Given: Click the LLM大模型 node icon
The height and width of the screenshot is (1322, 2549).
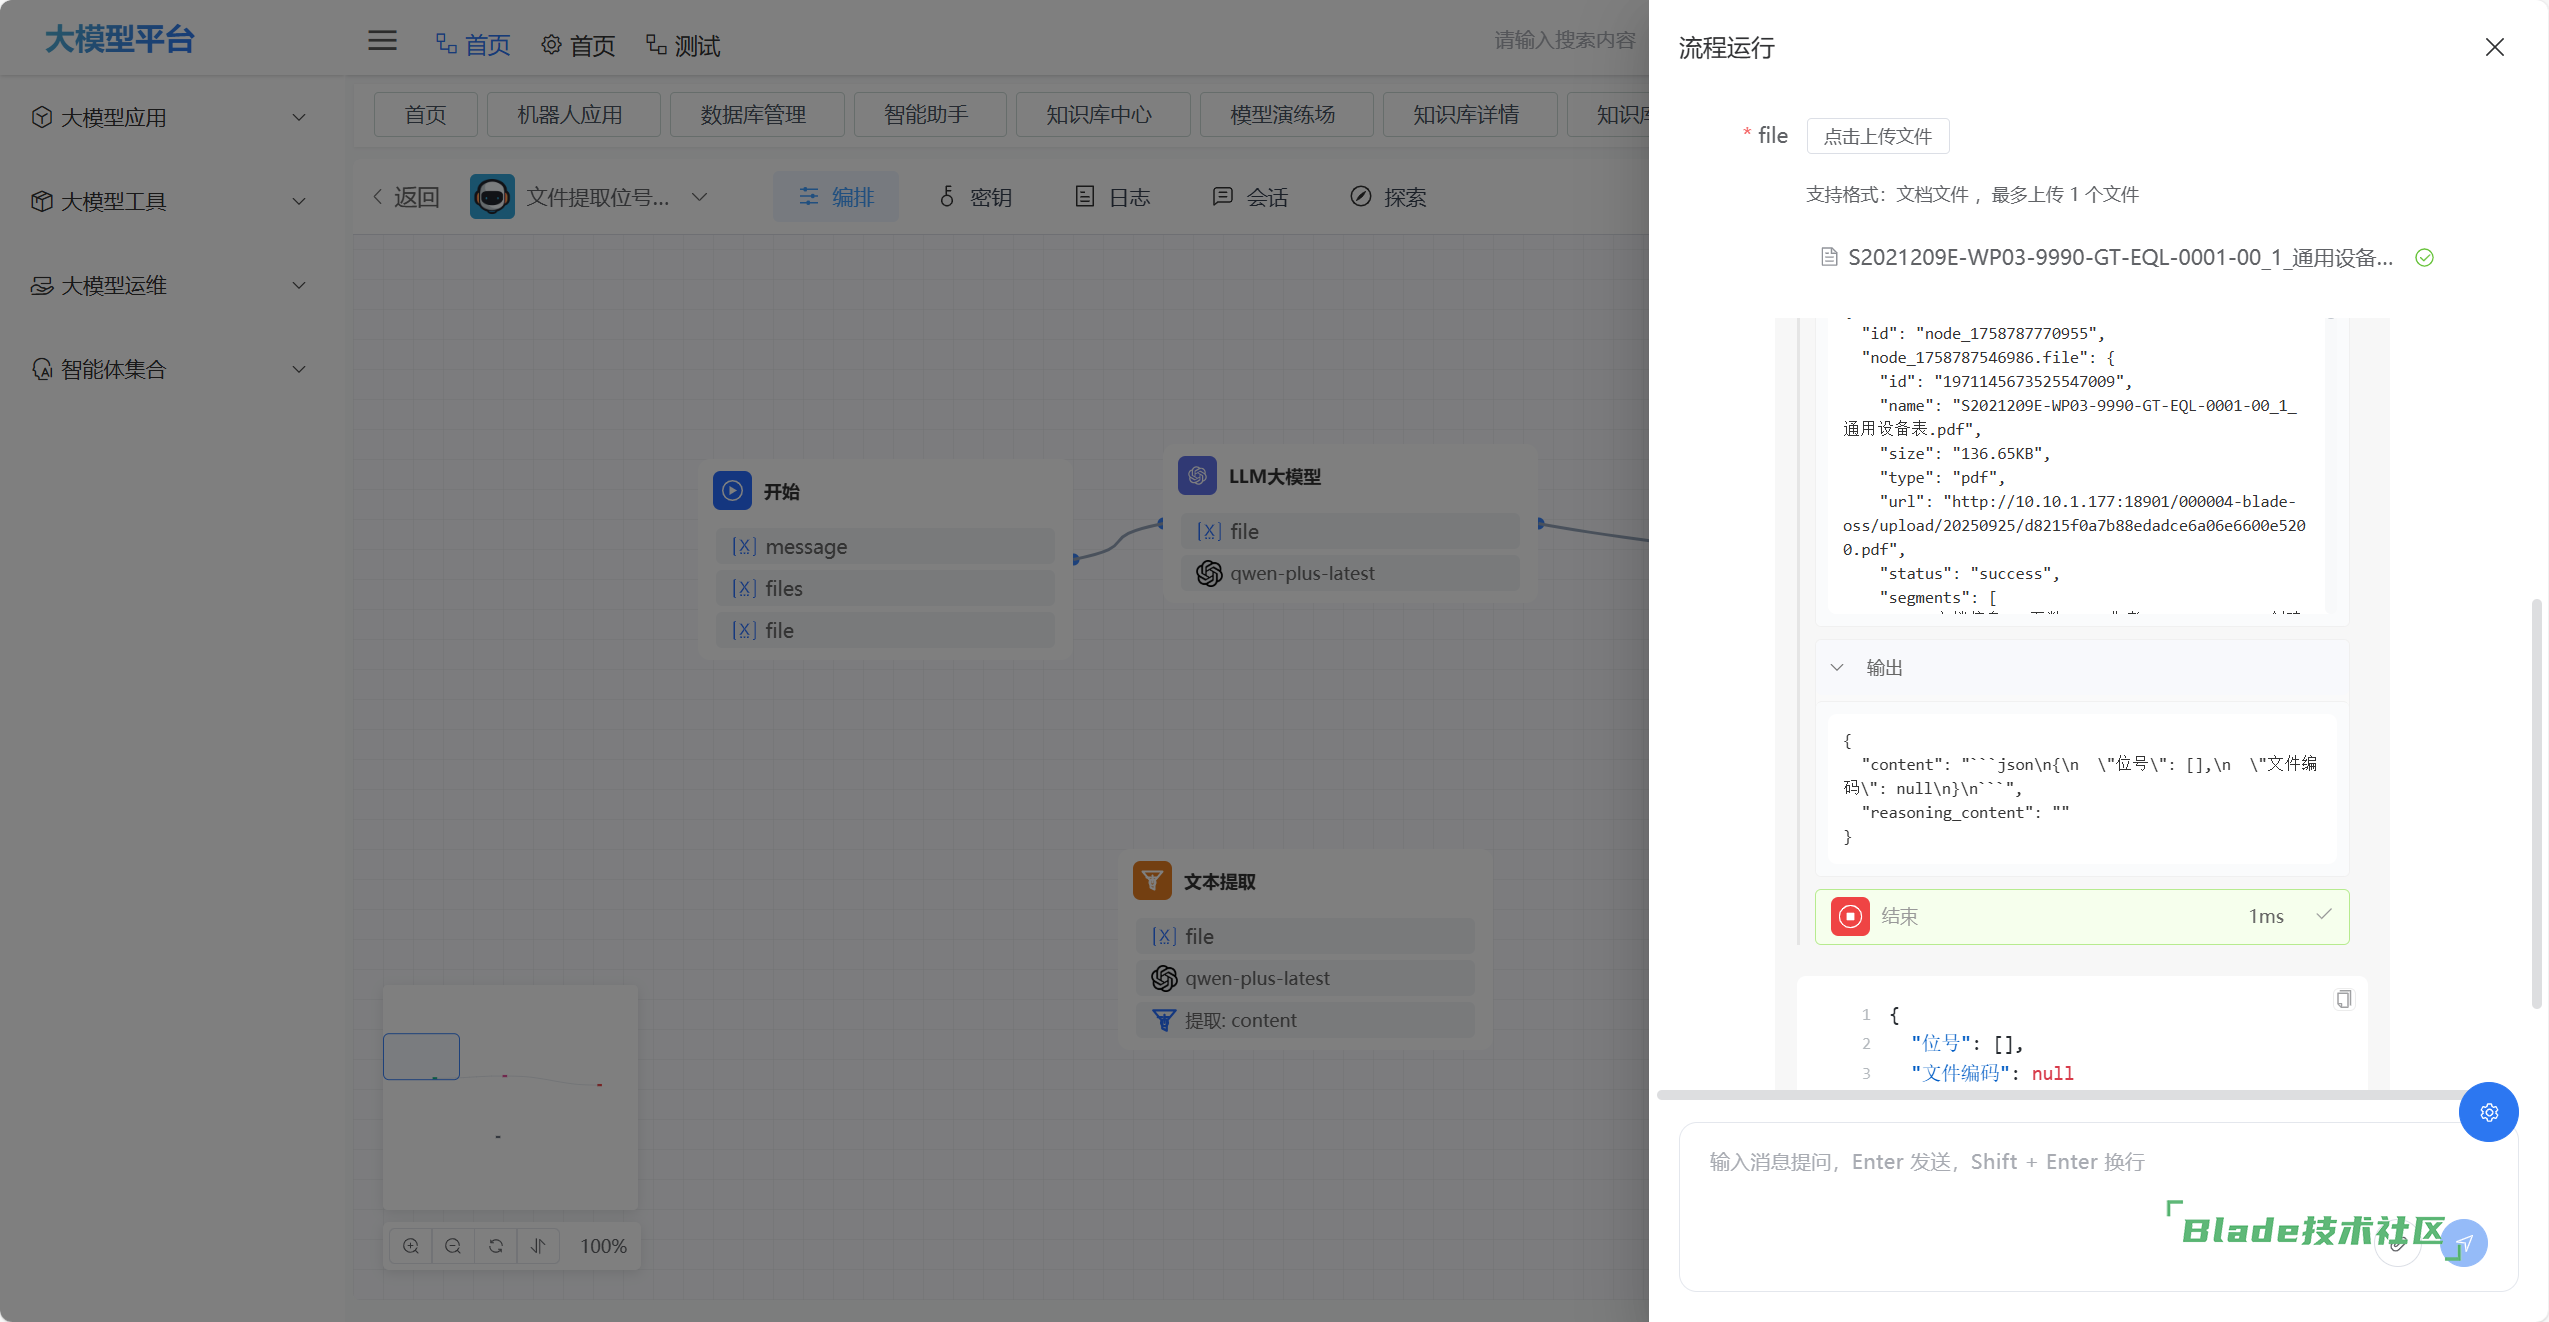Looking at the screenshot, I should point(1197,476).
